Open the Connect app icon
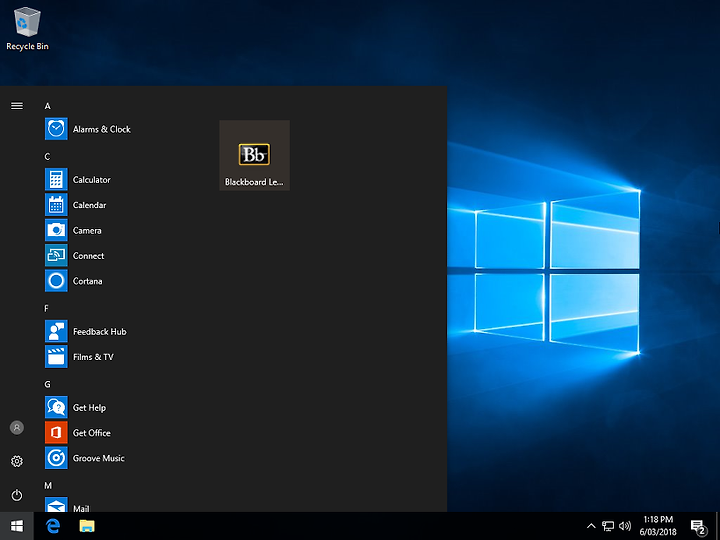Image resolution: width=720 pixels, height=540 pixels. click(x=56, y=255)
